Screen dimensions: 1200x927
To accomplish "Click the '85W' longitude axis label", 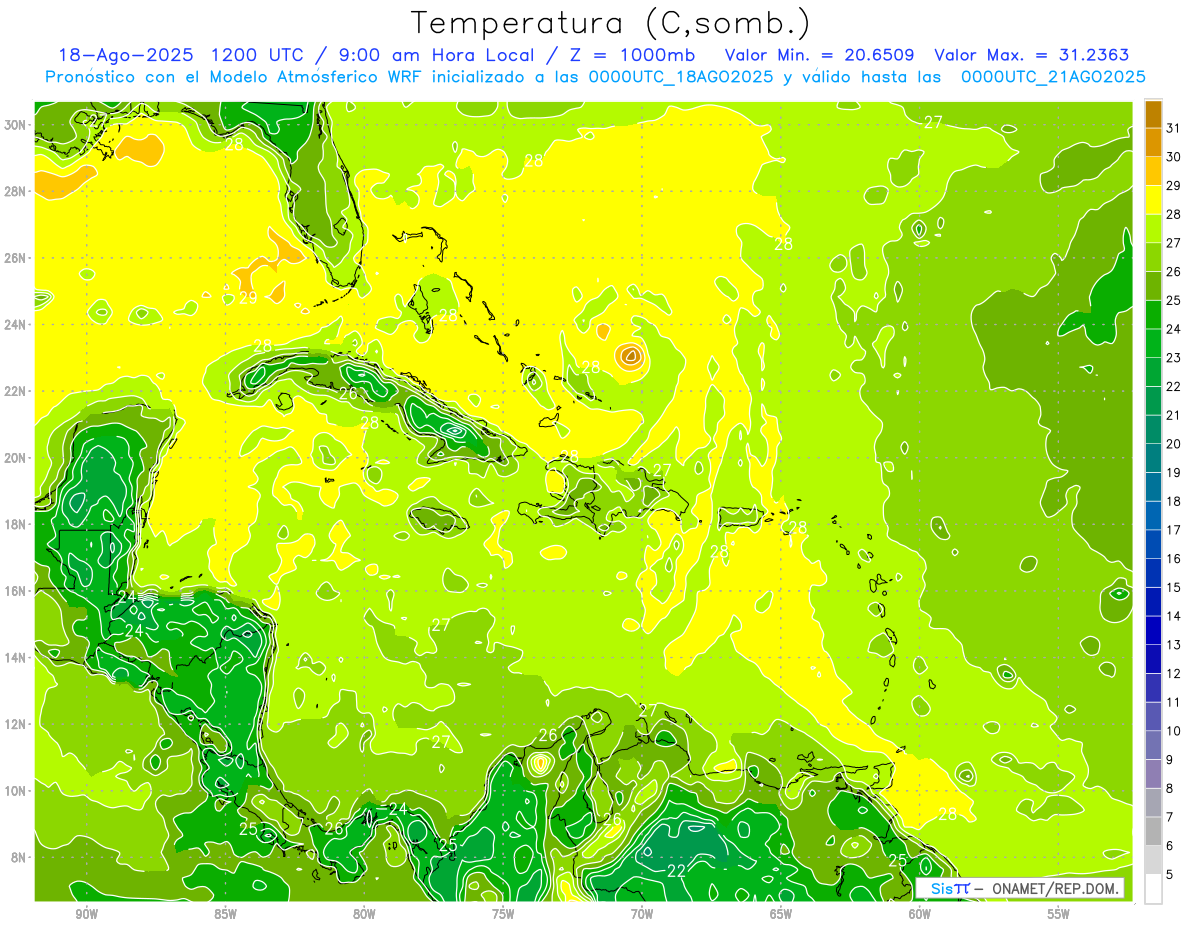I will click(x=225, y=914).
